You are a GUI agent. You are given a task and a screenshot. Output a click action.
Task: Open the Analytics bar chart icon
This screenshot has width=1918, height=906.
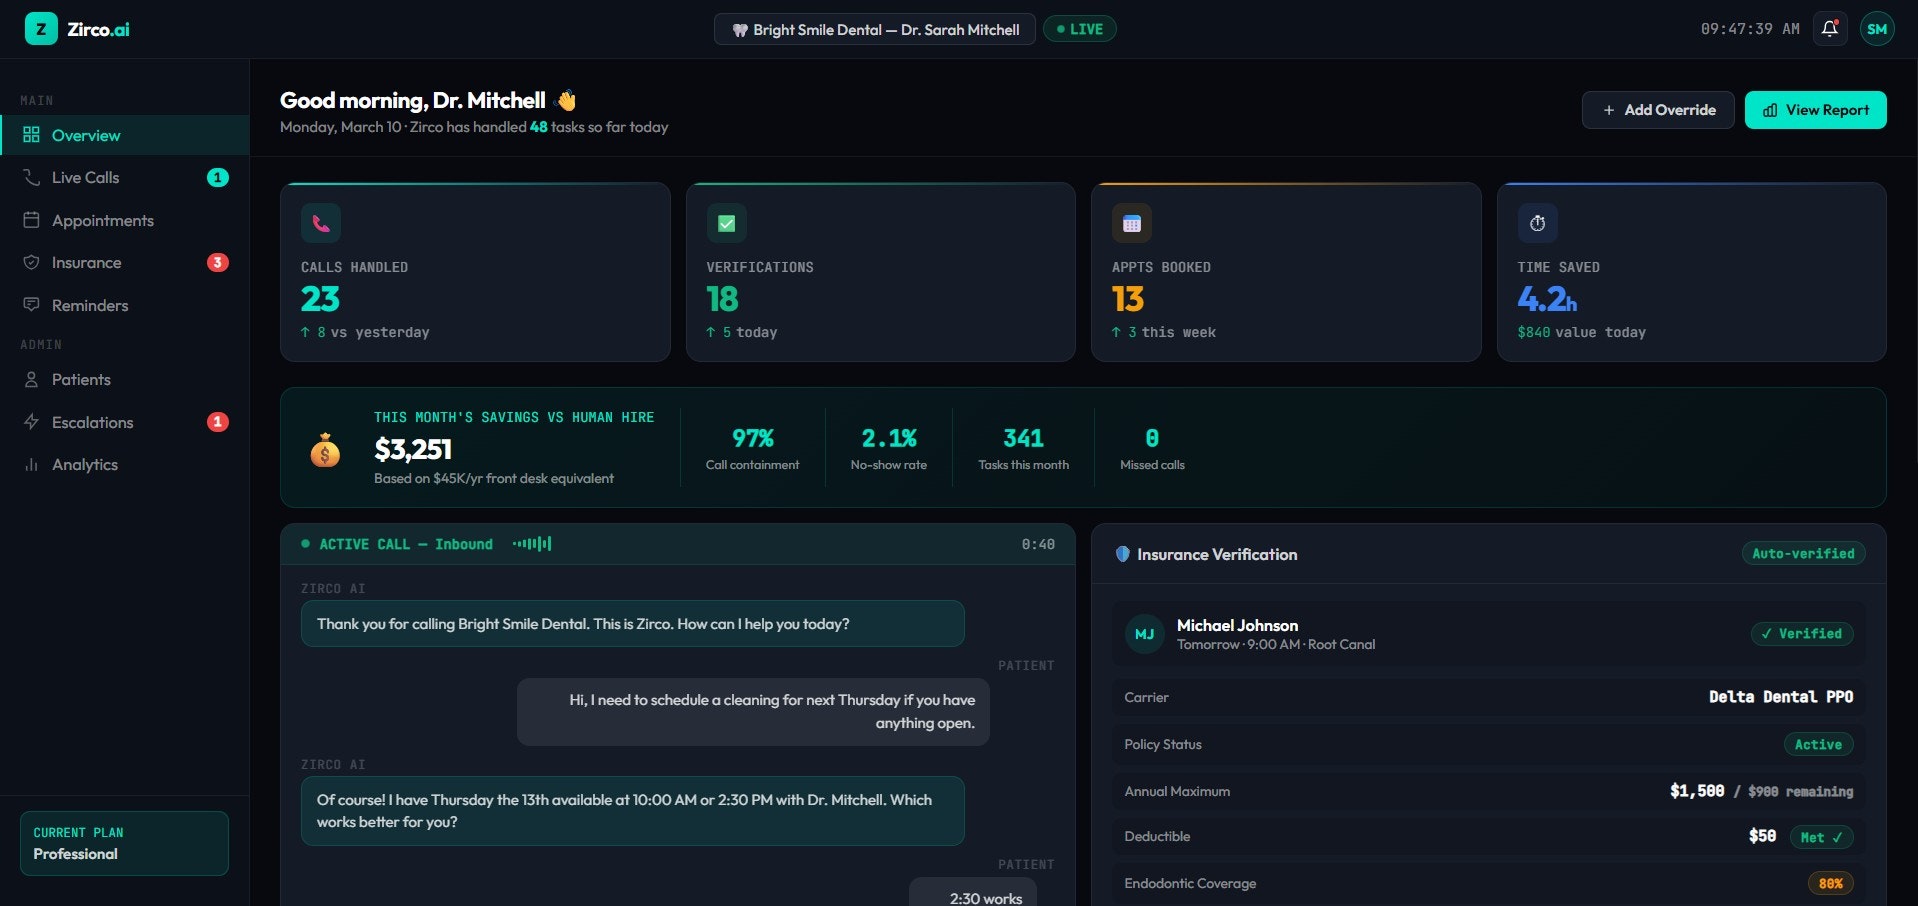pos(31,464)
